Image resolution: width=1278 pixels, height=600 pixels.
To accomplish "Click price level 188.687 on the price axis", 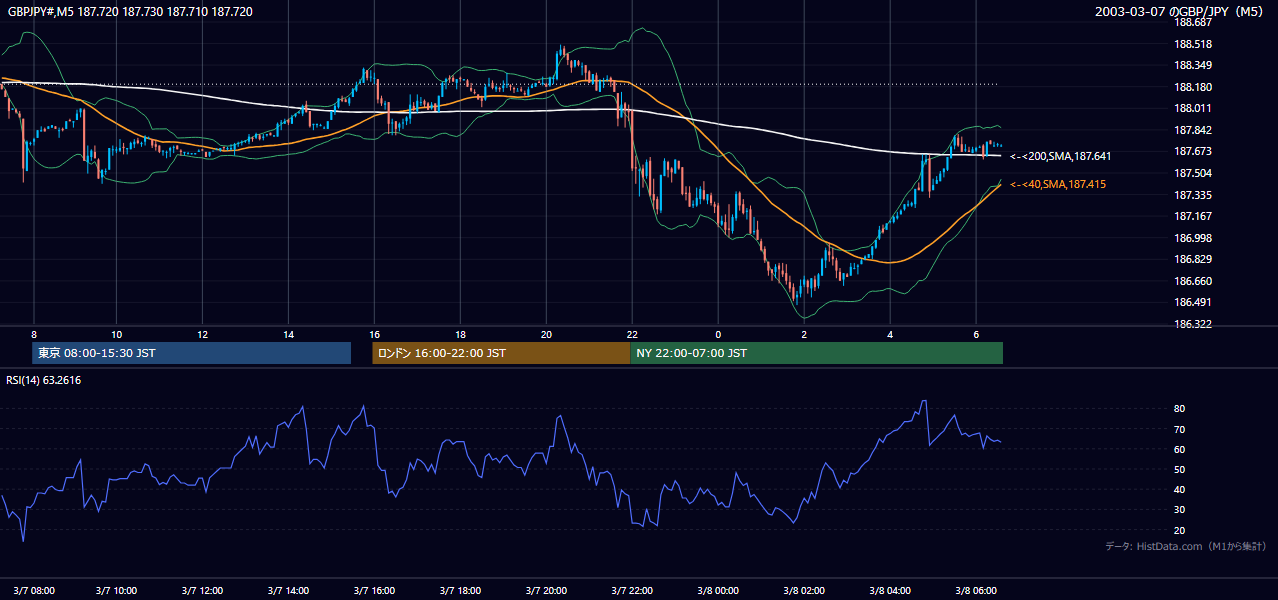I will [1192, 22].
